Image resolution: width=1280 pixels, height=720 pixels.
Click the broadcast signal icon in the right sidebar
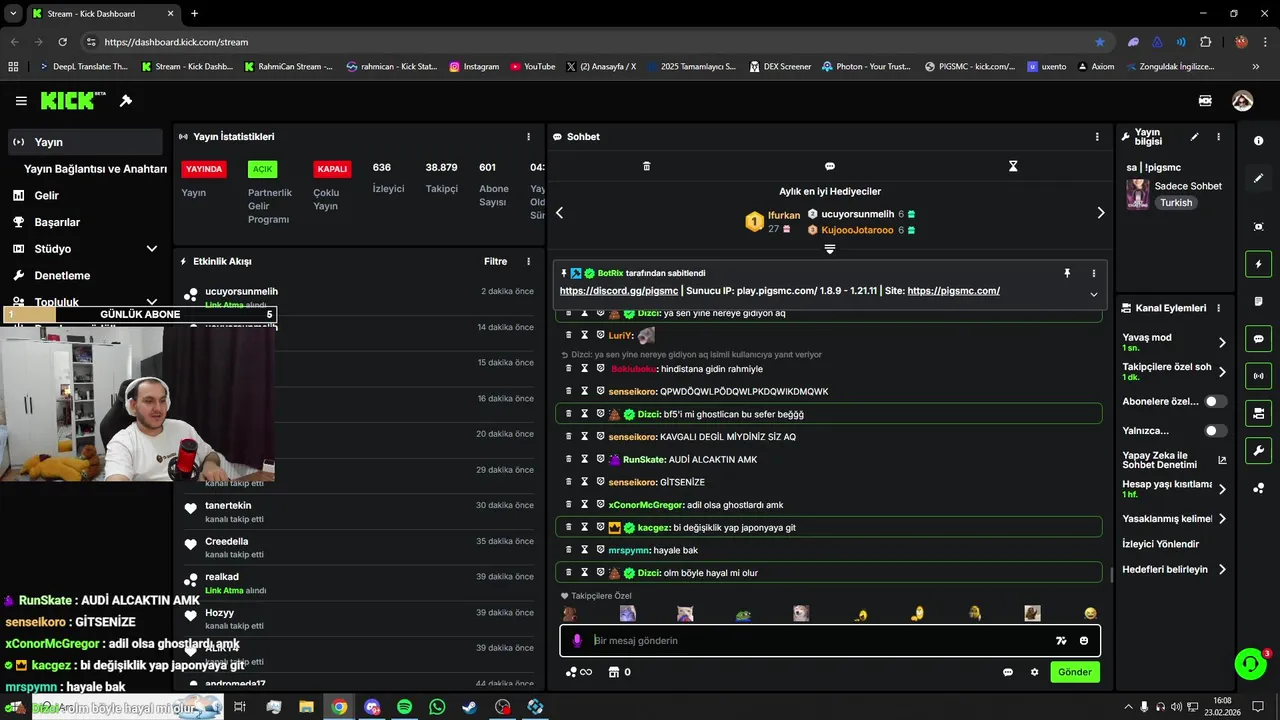click(x=1258, y=376)
